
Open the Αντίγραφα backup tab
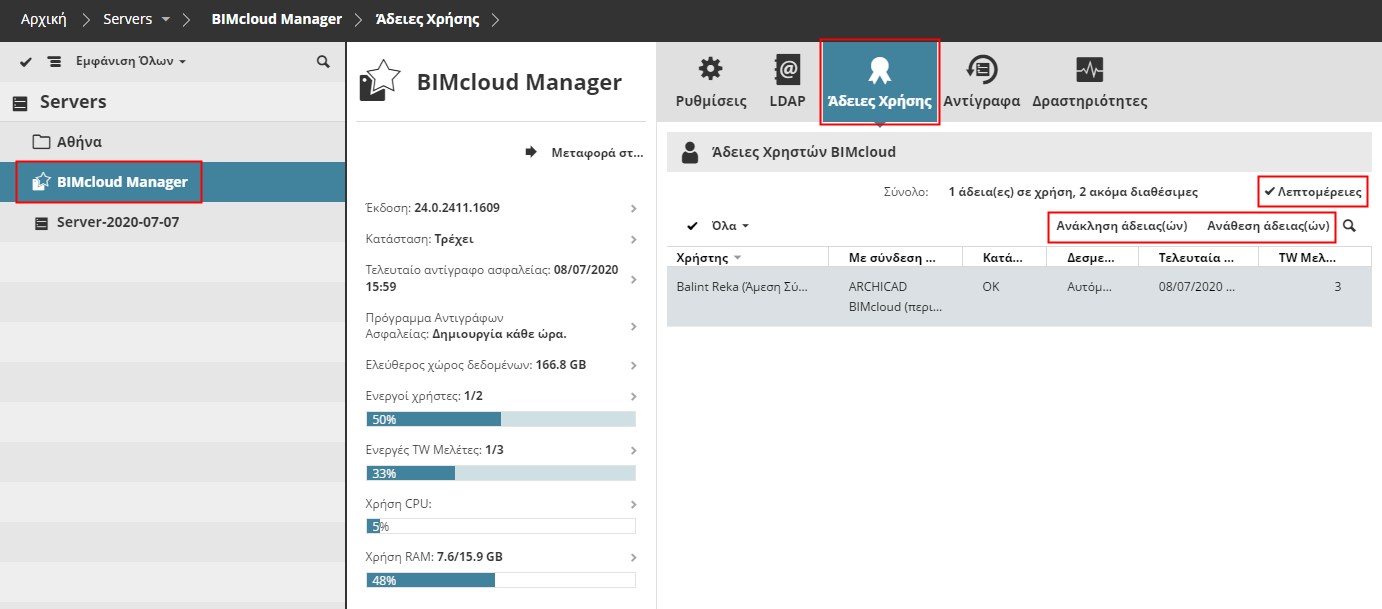coord(982,83)
